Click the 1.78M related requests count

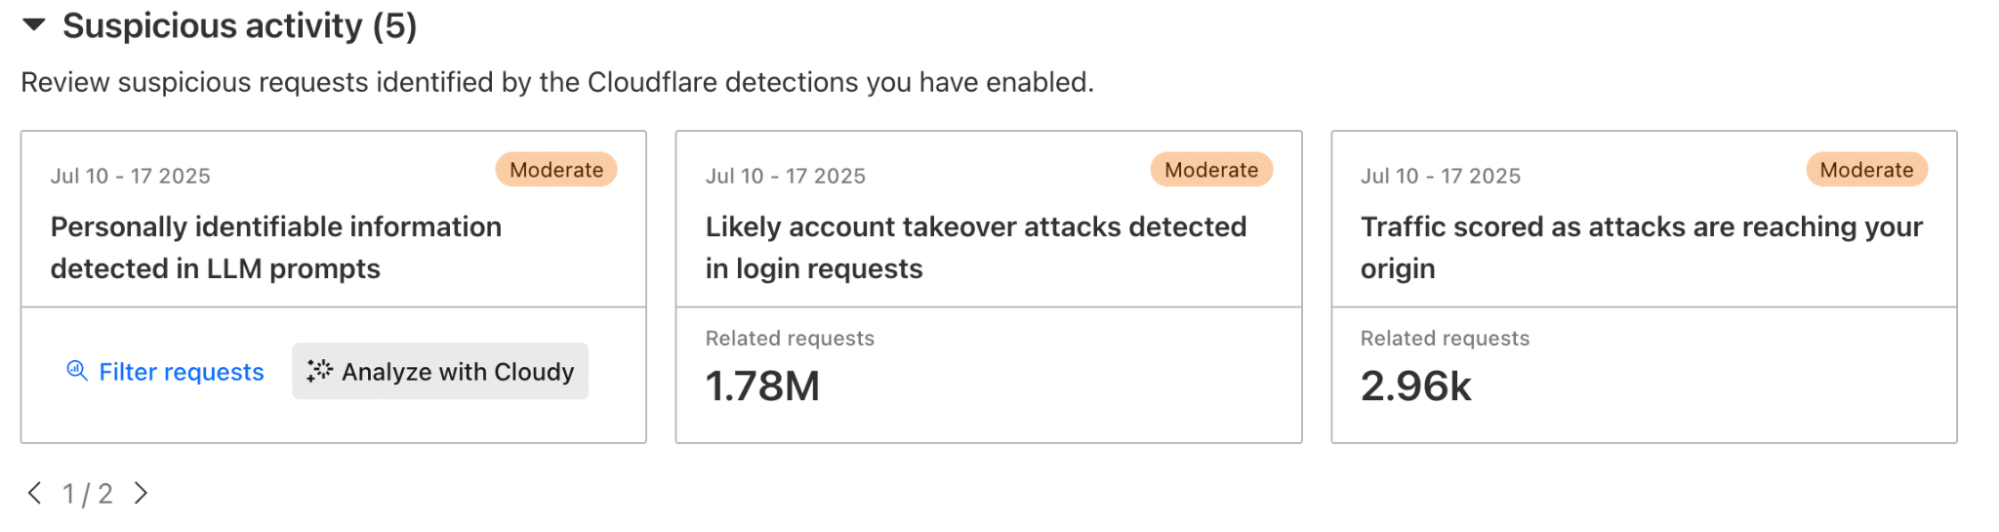coord(762,386)
